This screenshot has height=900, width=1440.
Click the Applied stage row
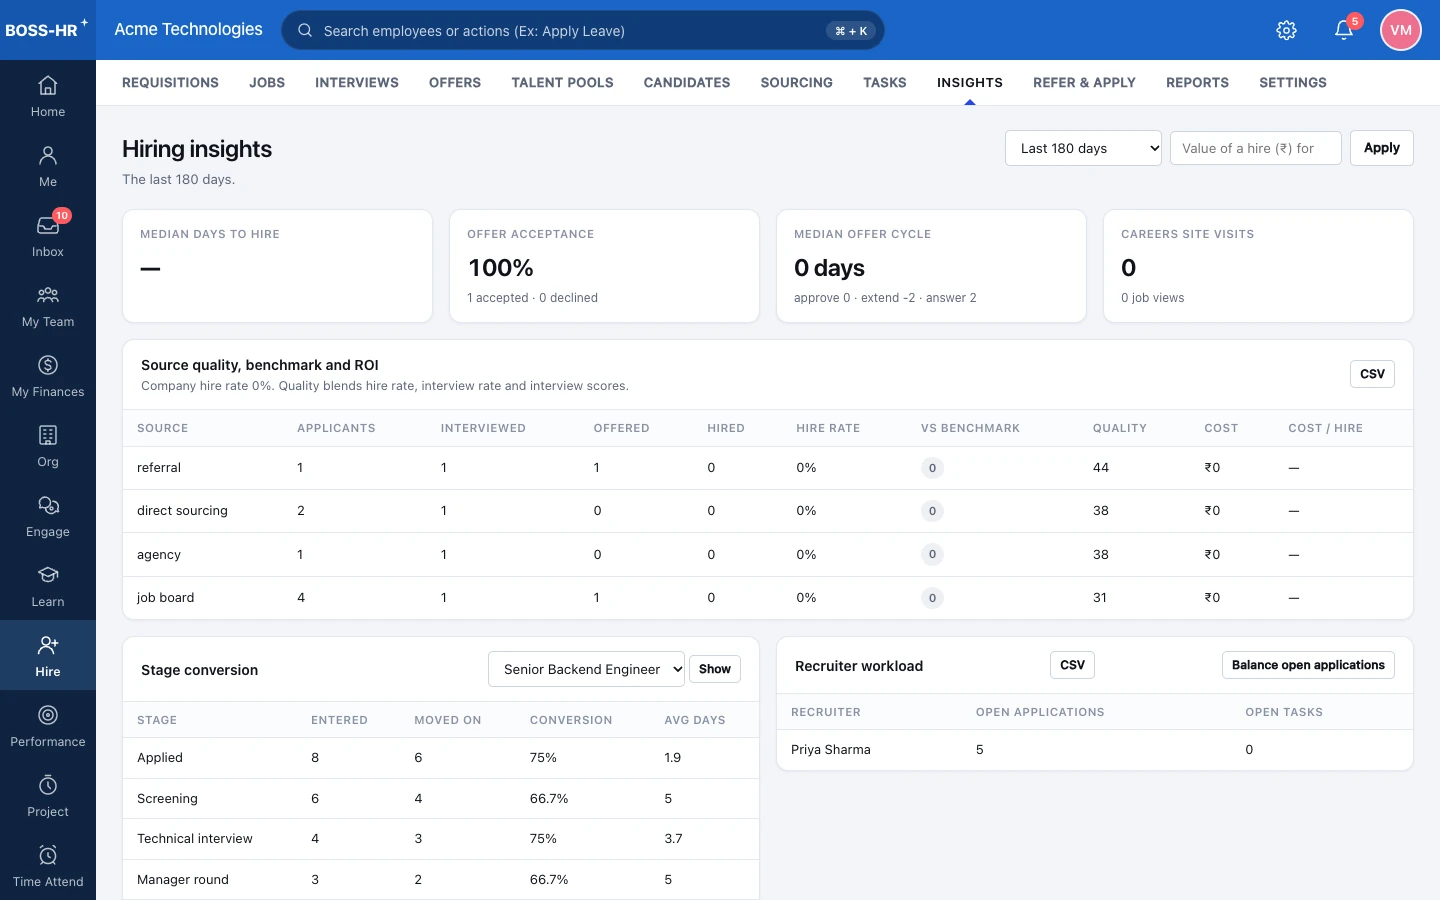coord(441,758)
